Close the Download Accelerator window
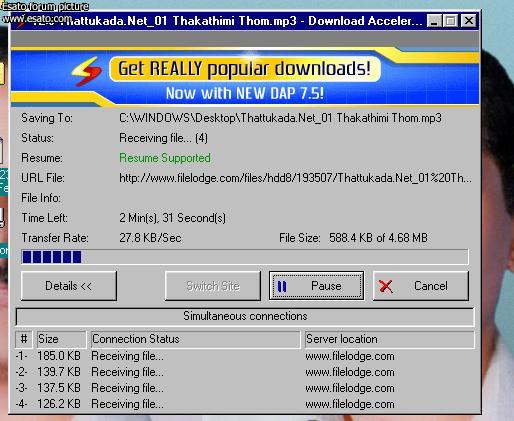 [x=469, y=21]
